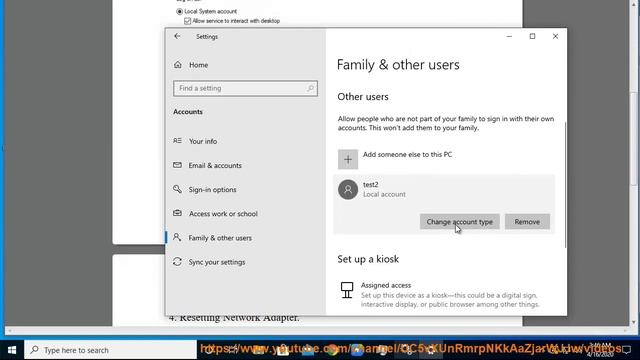Screen dimensions: 640x360
Task: Click Change account type button
Action: click(x=460, y=222)
